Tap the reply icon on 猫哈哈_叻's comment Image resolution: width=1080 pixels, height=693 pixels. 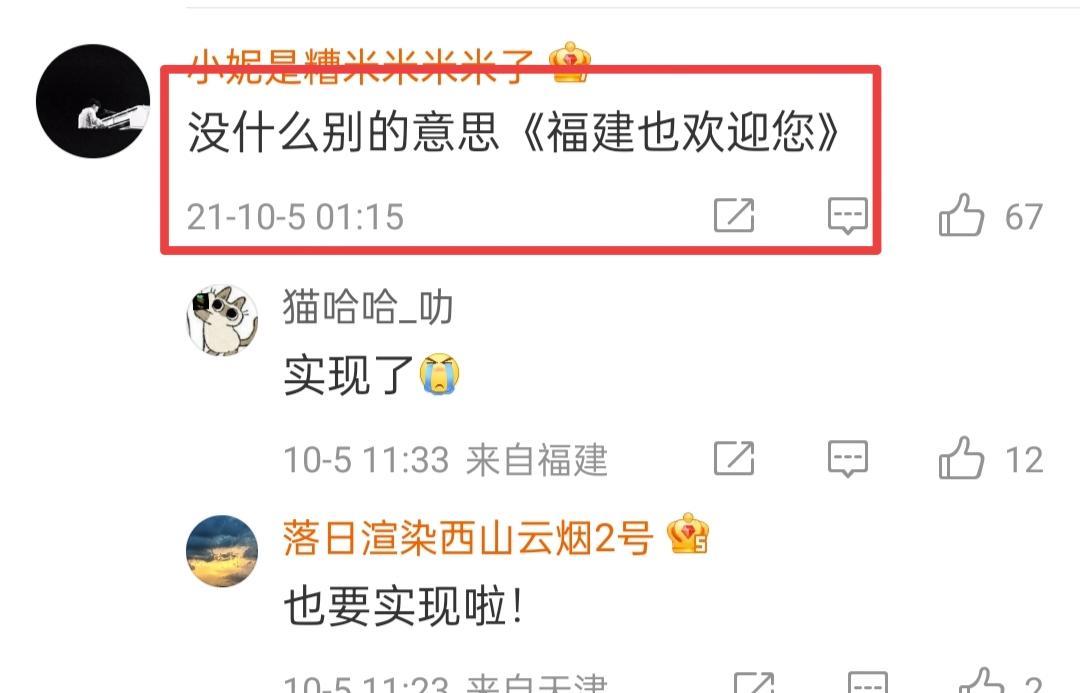848,459
